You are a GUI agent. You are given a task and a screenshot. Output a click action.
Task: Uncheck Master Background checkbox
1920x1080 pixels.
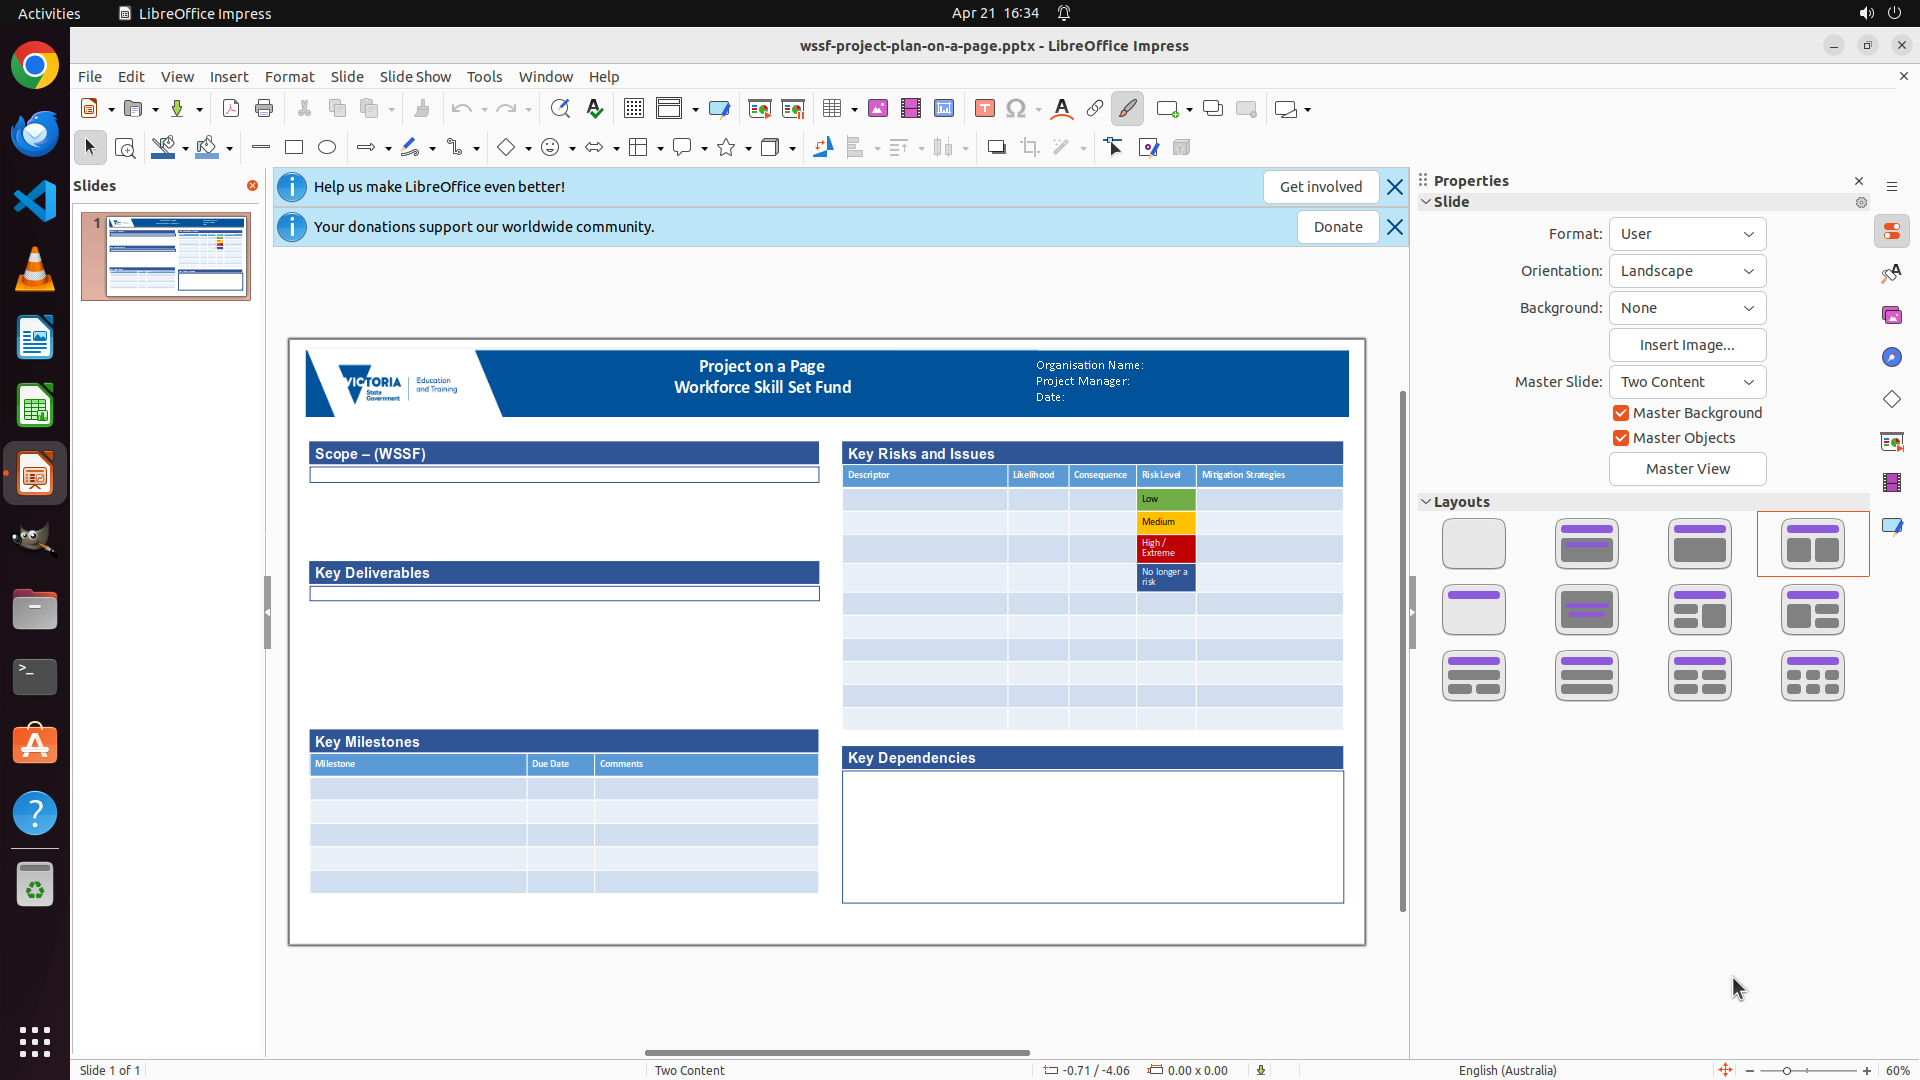pyautogui.click(x=1621, y=413)
